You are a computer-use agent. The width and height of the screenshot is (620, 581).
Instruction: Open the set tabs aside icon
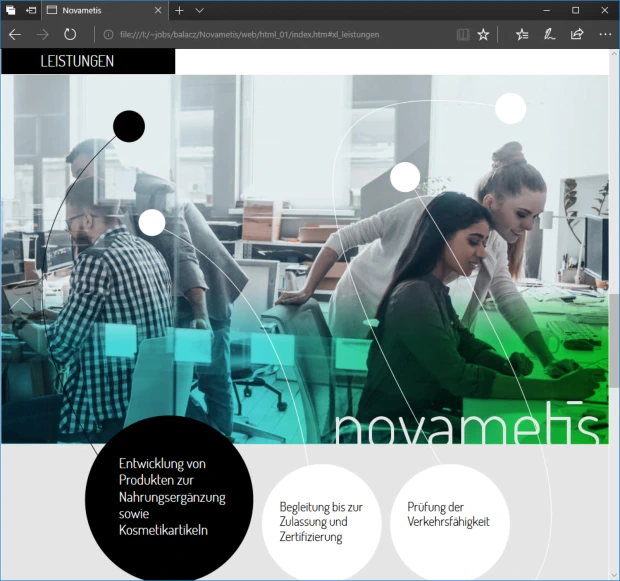[32, 10]
